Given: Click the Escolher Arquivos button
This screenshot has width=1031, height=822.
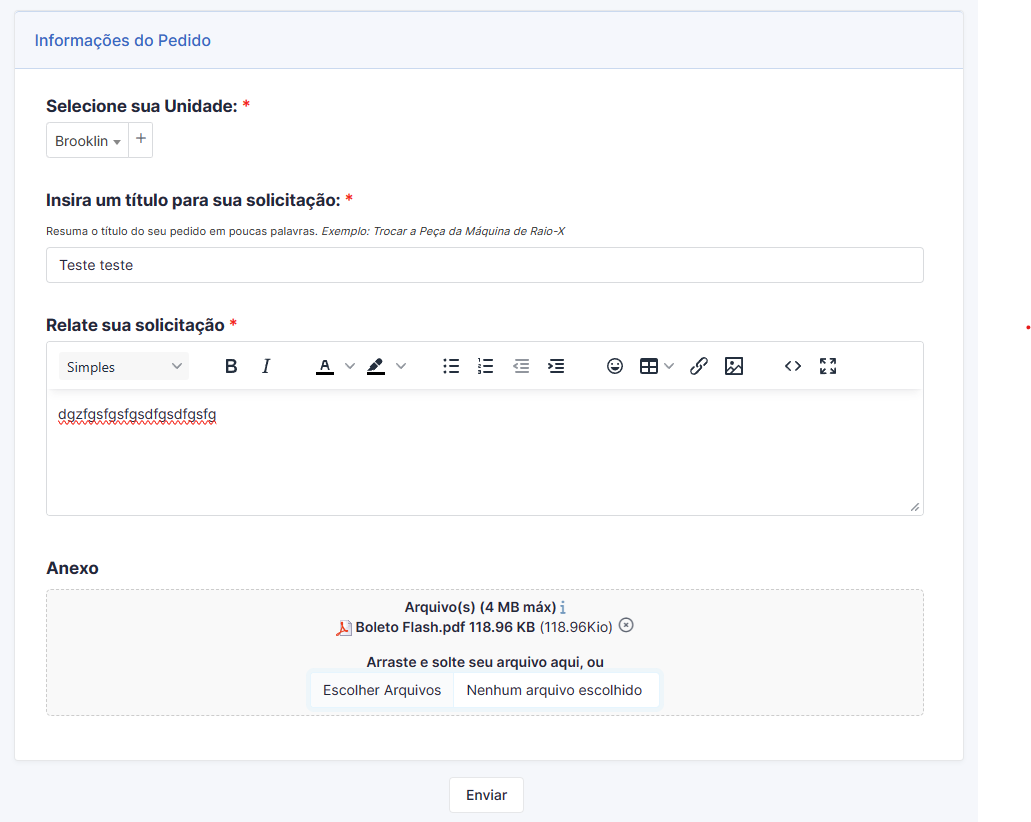Looking at the screenshot, I should (381, 689).
